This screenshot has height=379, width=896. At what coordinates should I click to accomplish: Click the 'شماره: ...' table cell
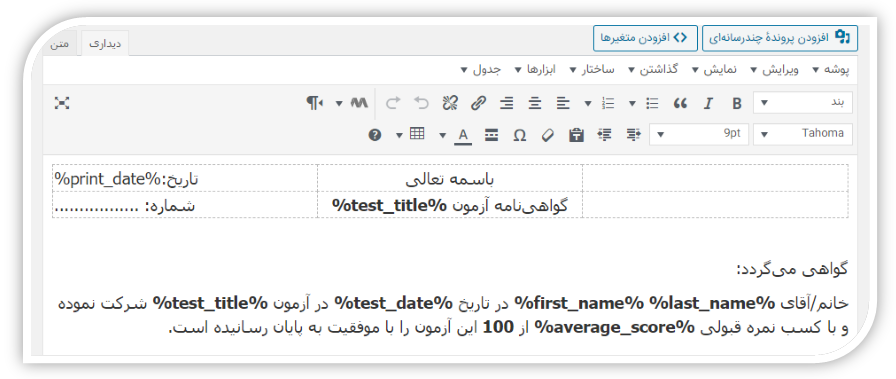(185, 205)
